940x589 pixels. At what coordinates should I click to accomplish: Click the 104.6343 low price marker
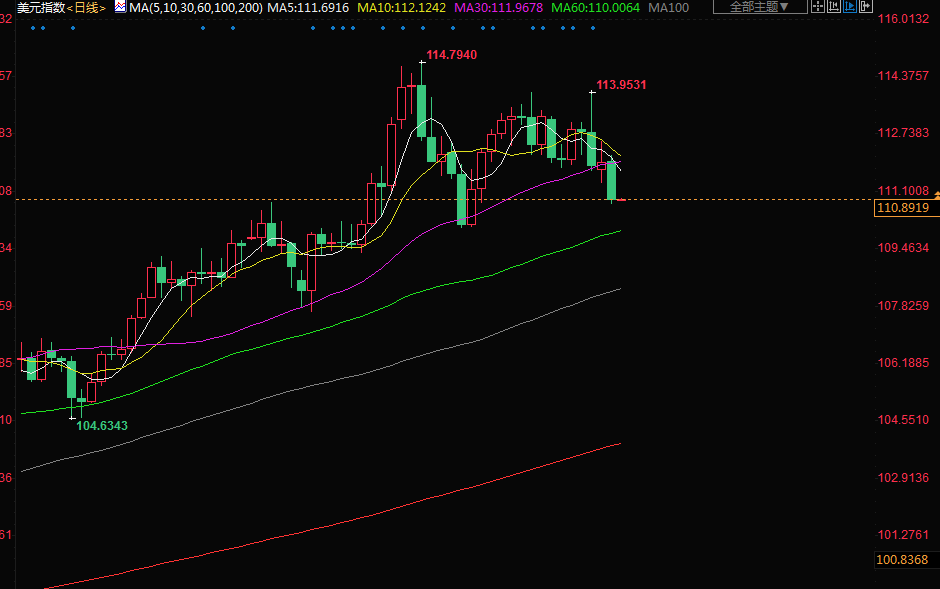tap(102, 426)
